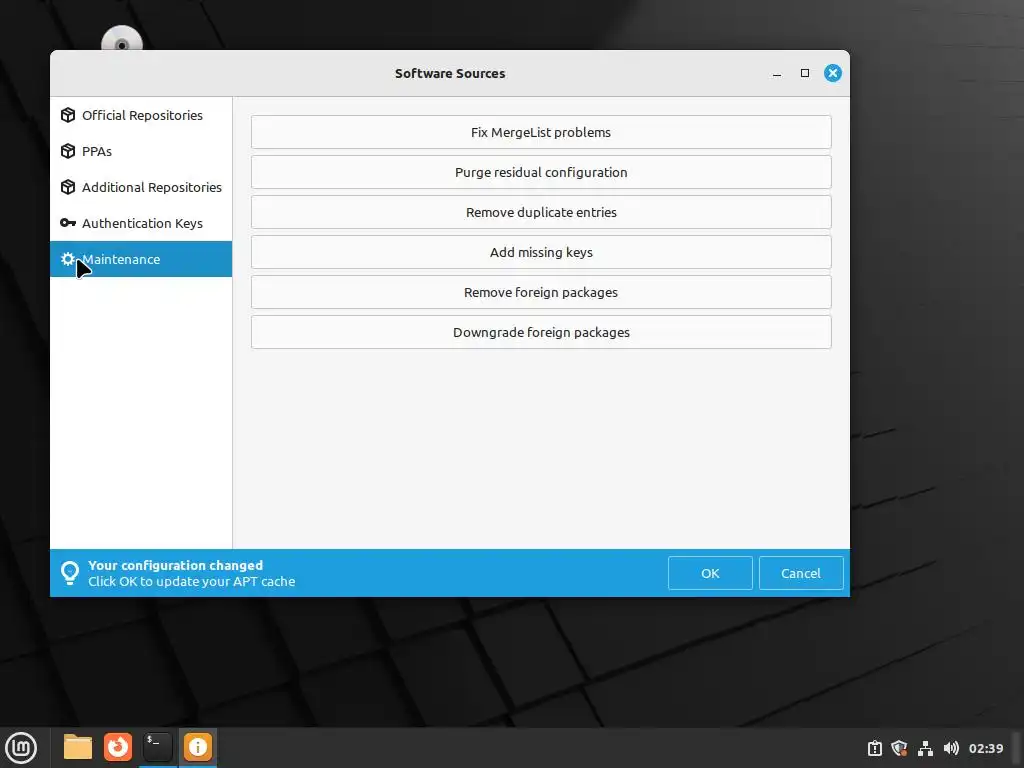
Task: Open the Linux Mint start menu
Action: pyautogui.click(x=21, y=747)
